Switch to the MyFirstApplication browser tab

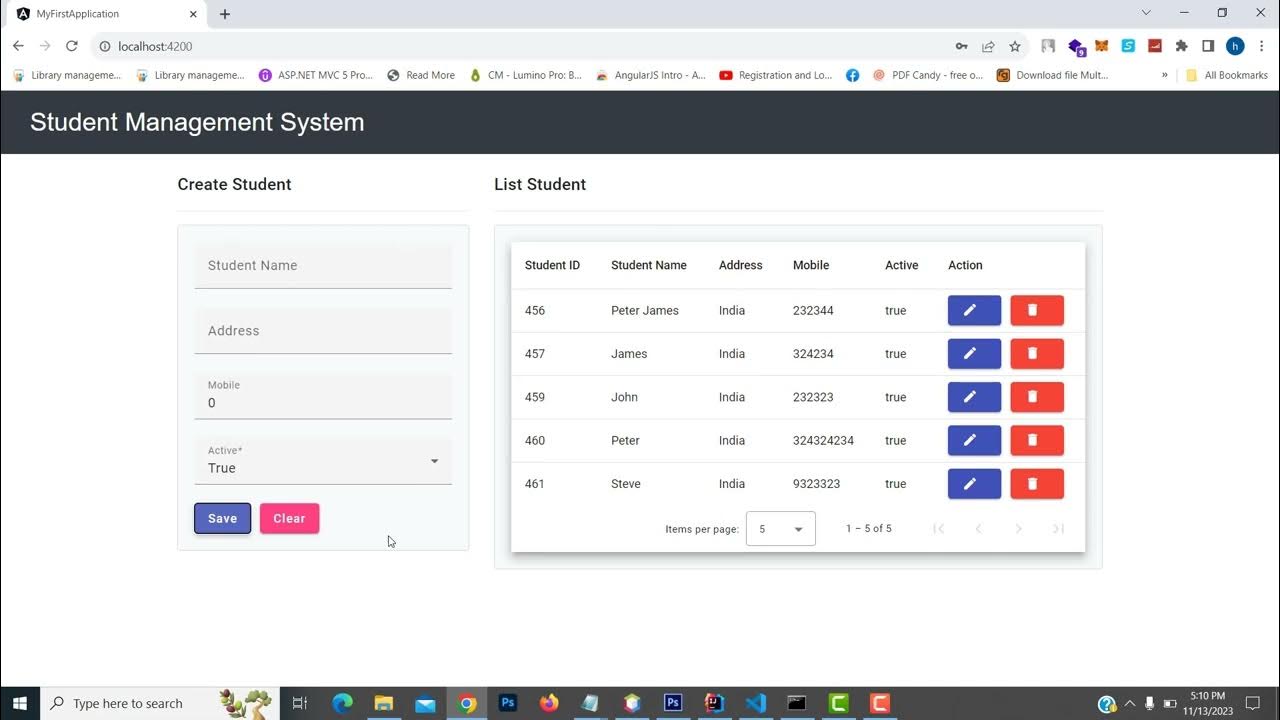(100, 14)
